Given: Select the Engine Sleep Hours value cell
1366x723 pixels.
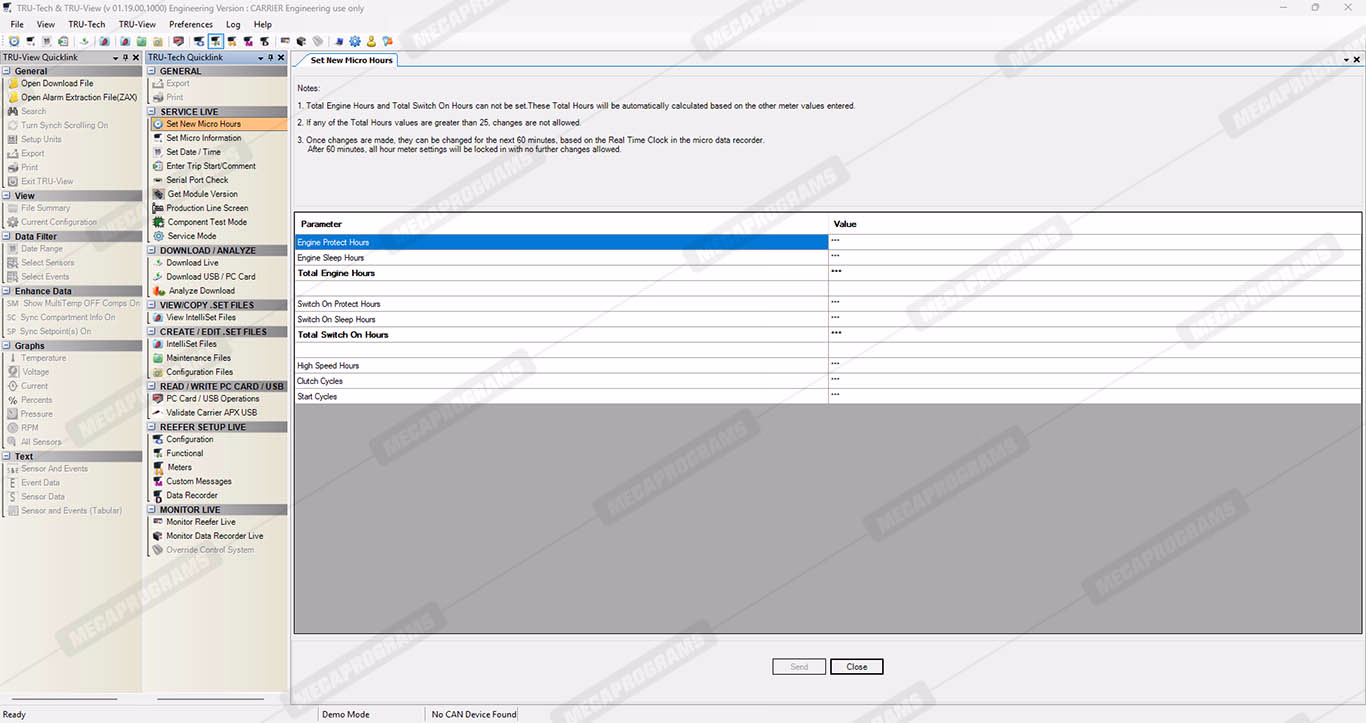Looking at the screenshot, I should pos(1094,258).
